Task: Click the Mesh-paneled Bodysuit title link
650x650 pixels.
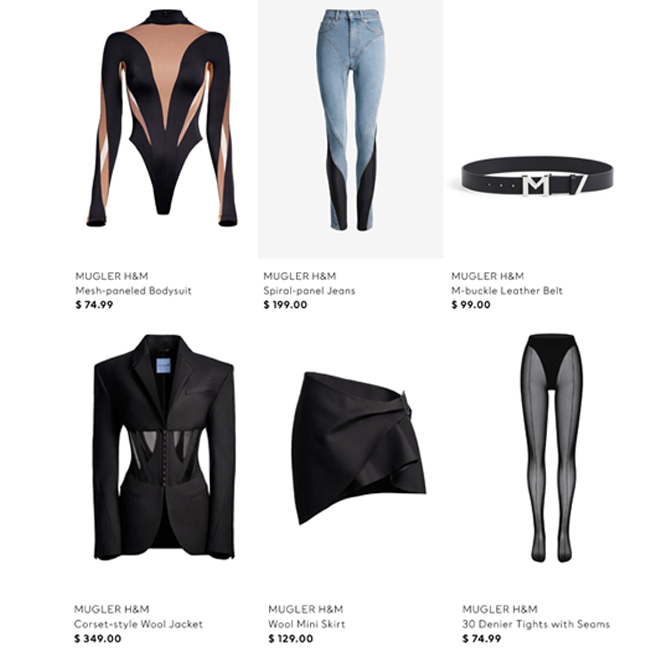Action: pos(133,291)
